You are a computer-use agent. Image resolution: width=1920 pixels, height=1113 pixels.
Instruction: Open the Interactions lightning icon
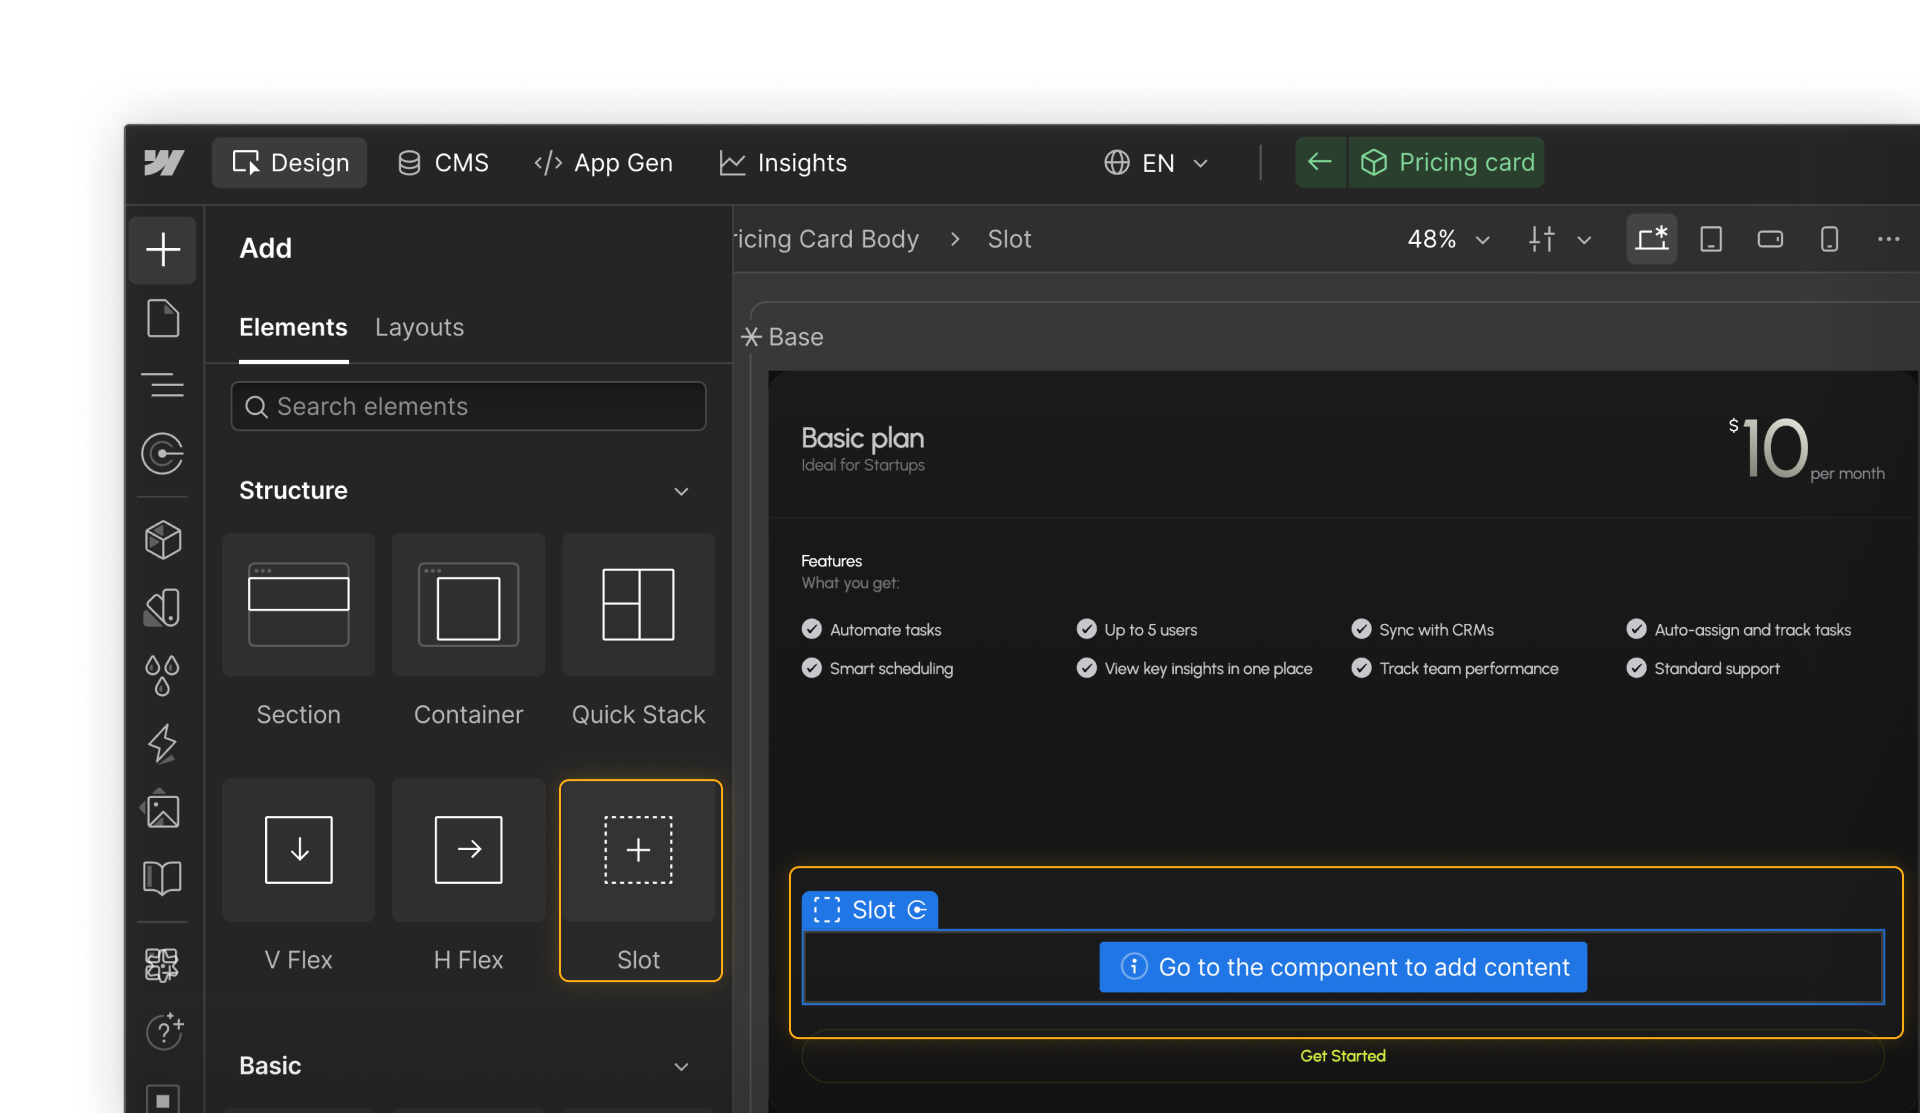pos(162,743)
